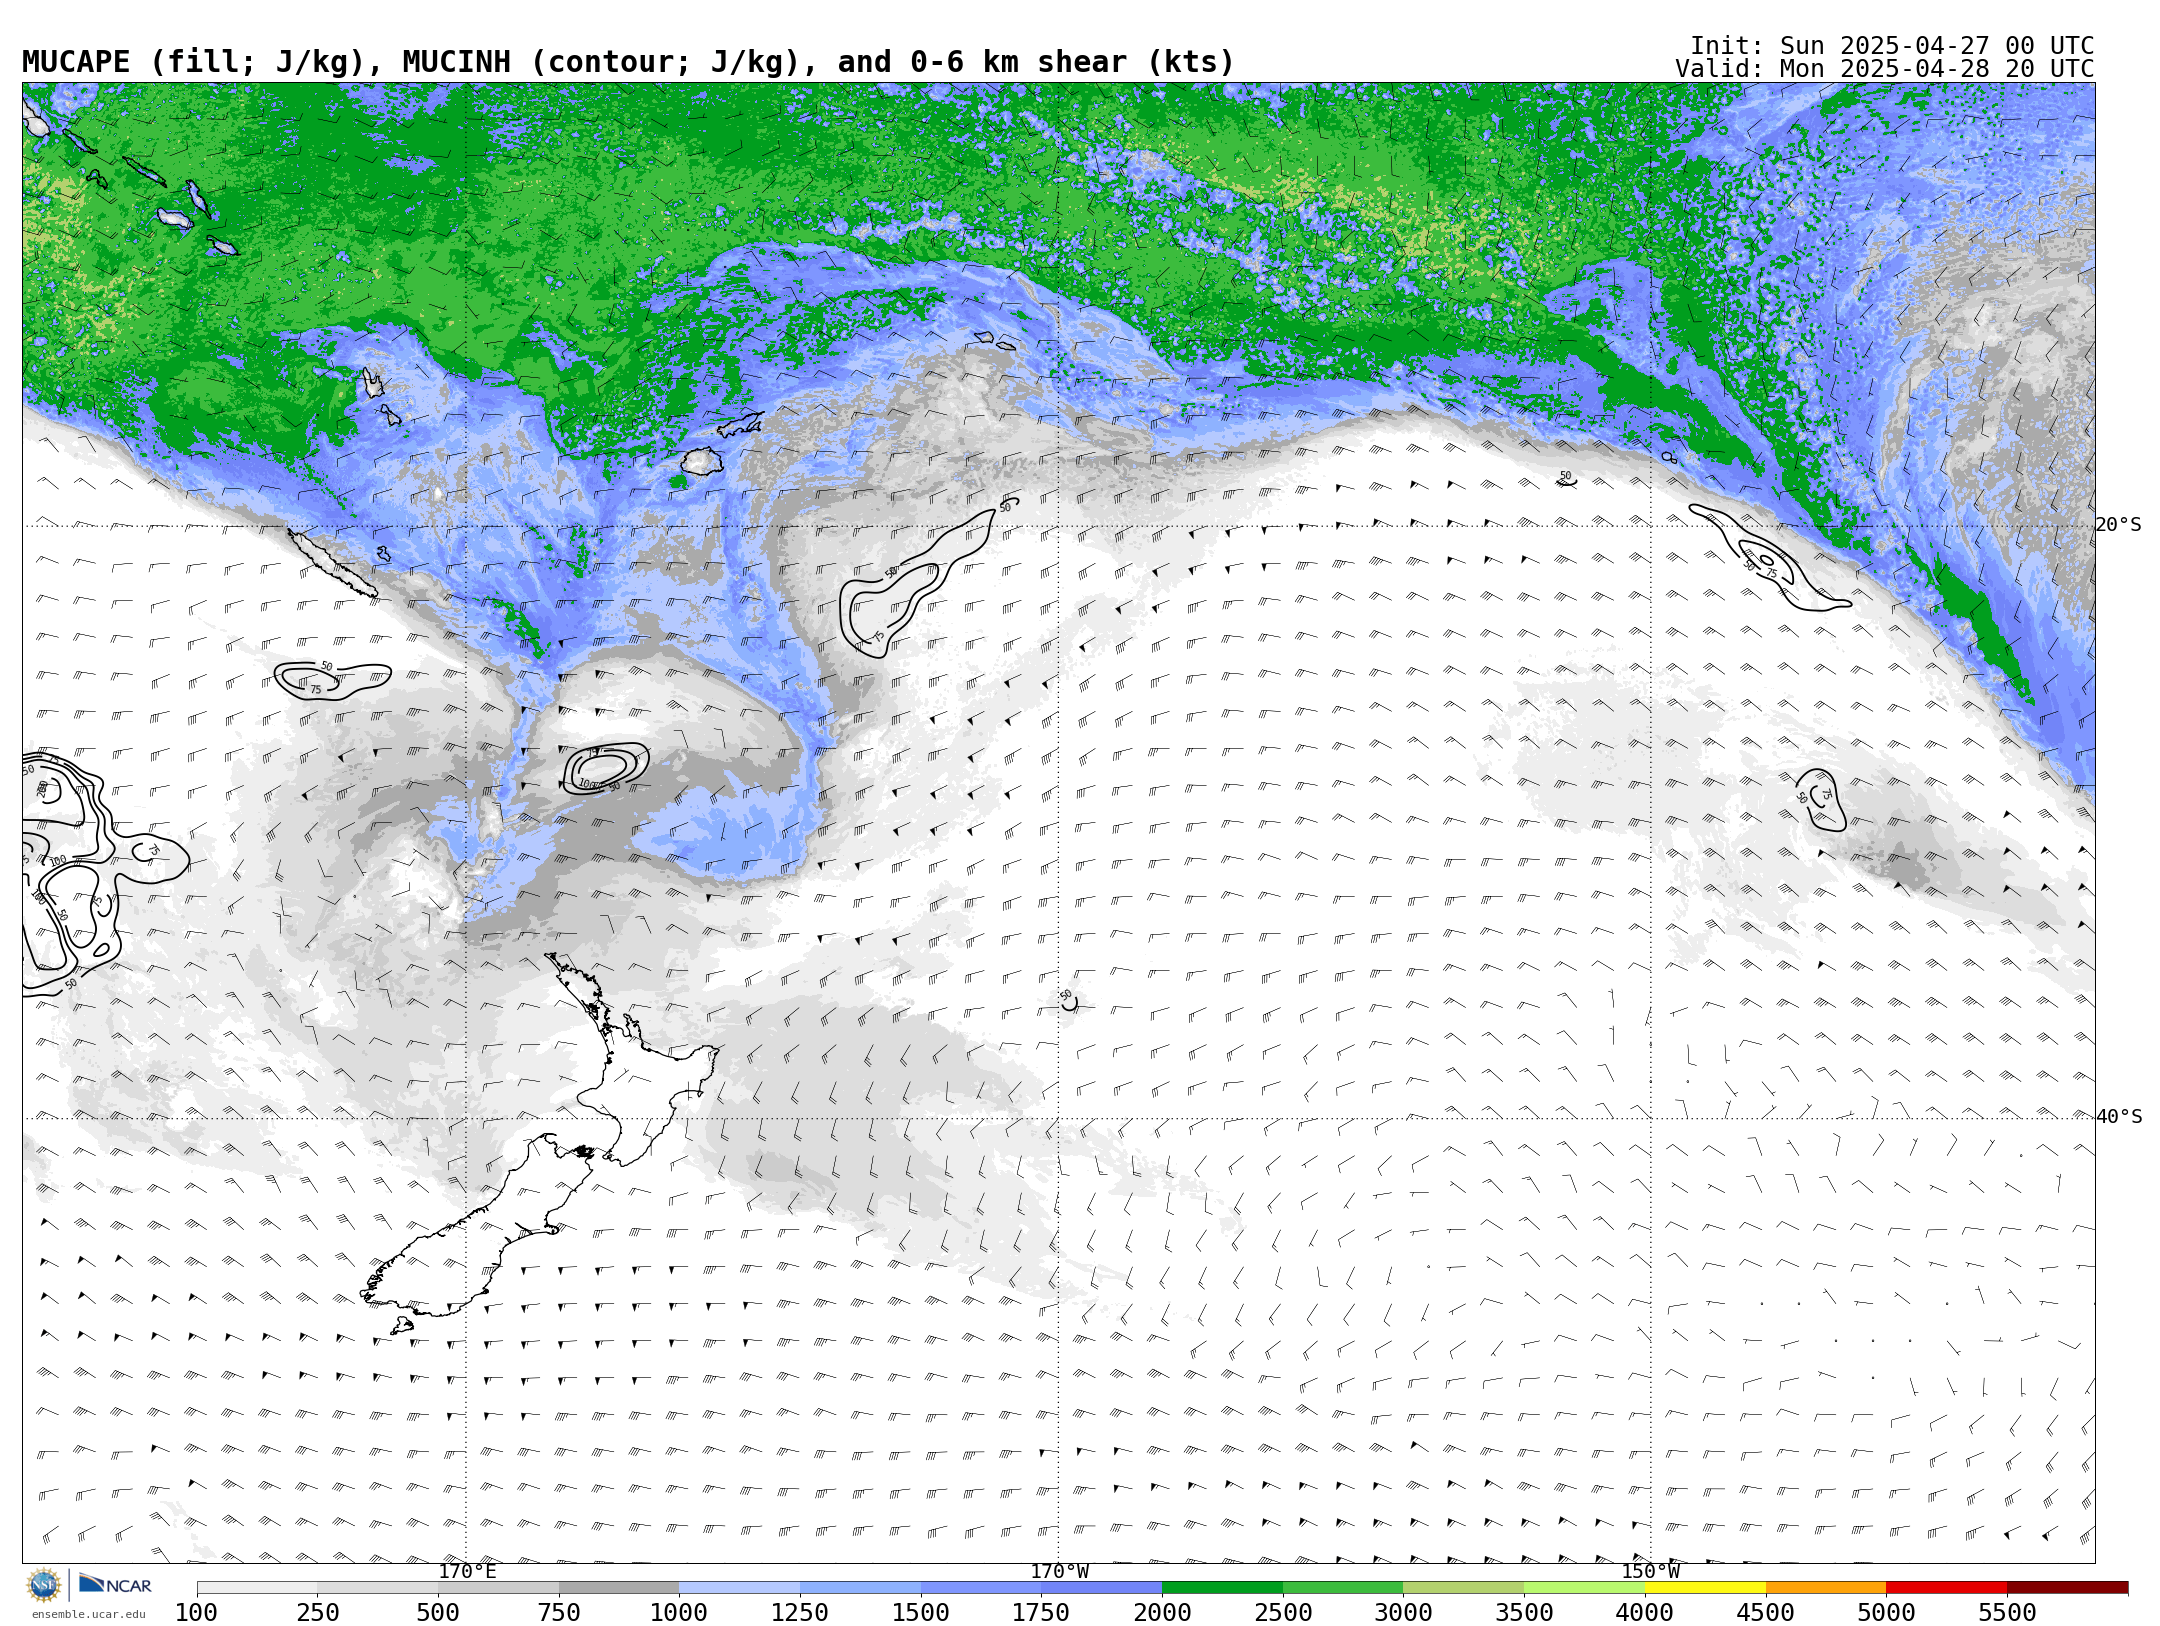2160x1626 pixels.
Task: Click the colorbar label 5000
Action: [x=1886, y=1613]
